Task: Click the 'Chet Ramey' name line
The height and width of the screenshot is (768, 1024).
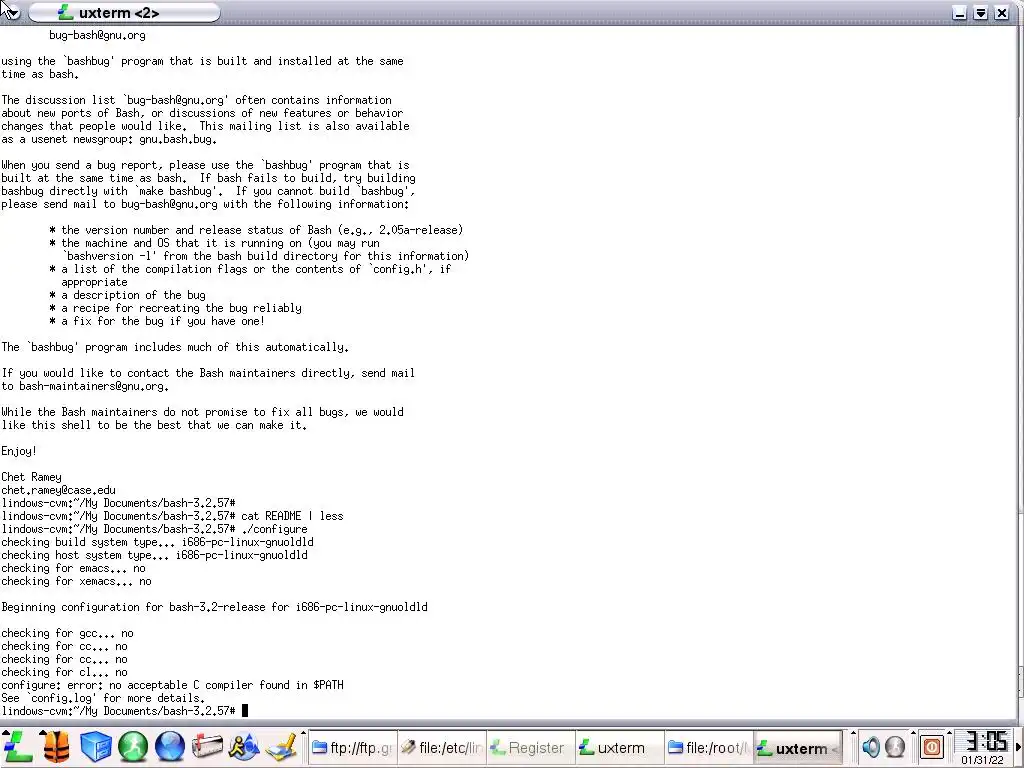Action: 31,477
